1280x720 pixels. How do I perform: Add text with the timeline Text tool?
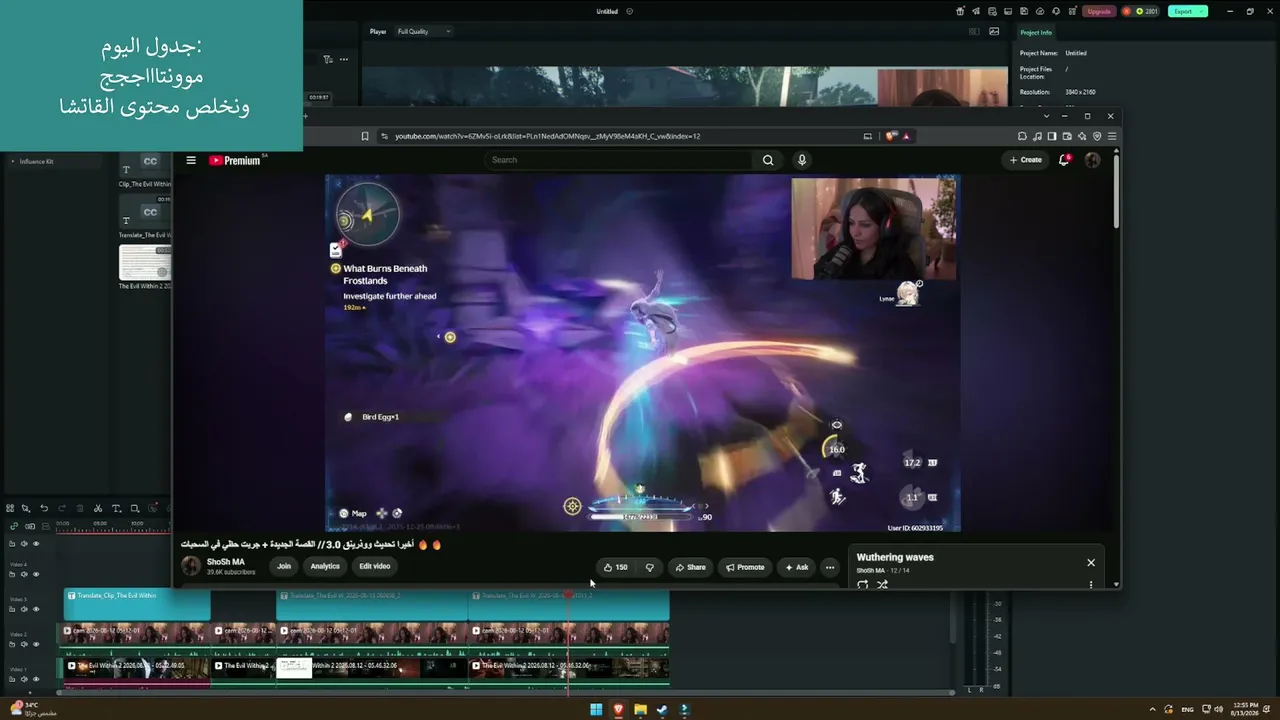(116, 508)
